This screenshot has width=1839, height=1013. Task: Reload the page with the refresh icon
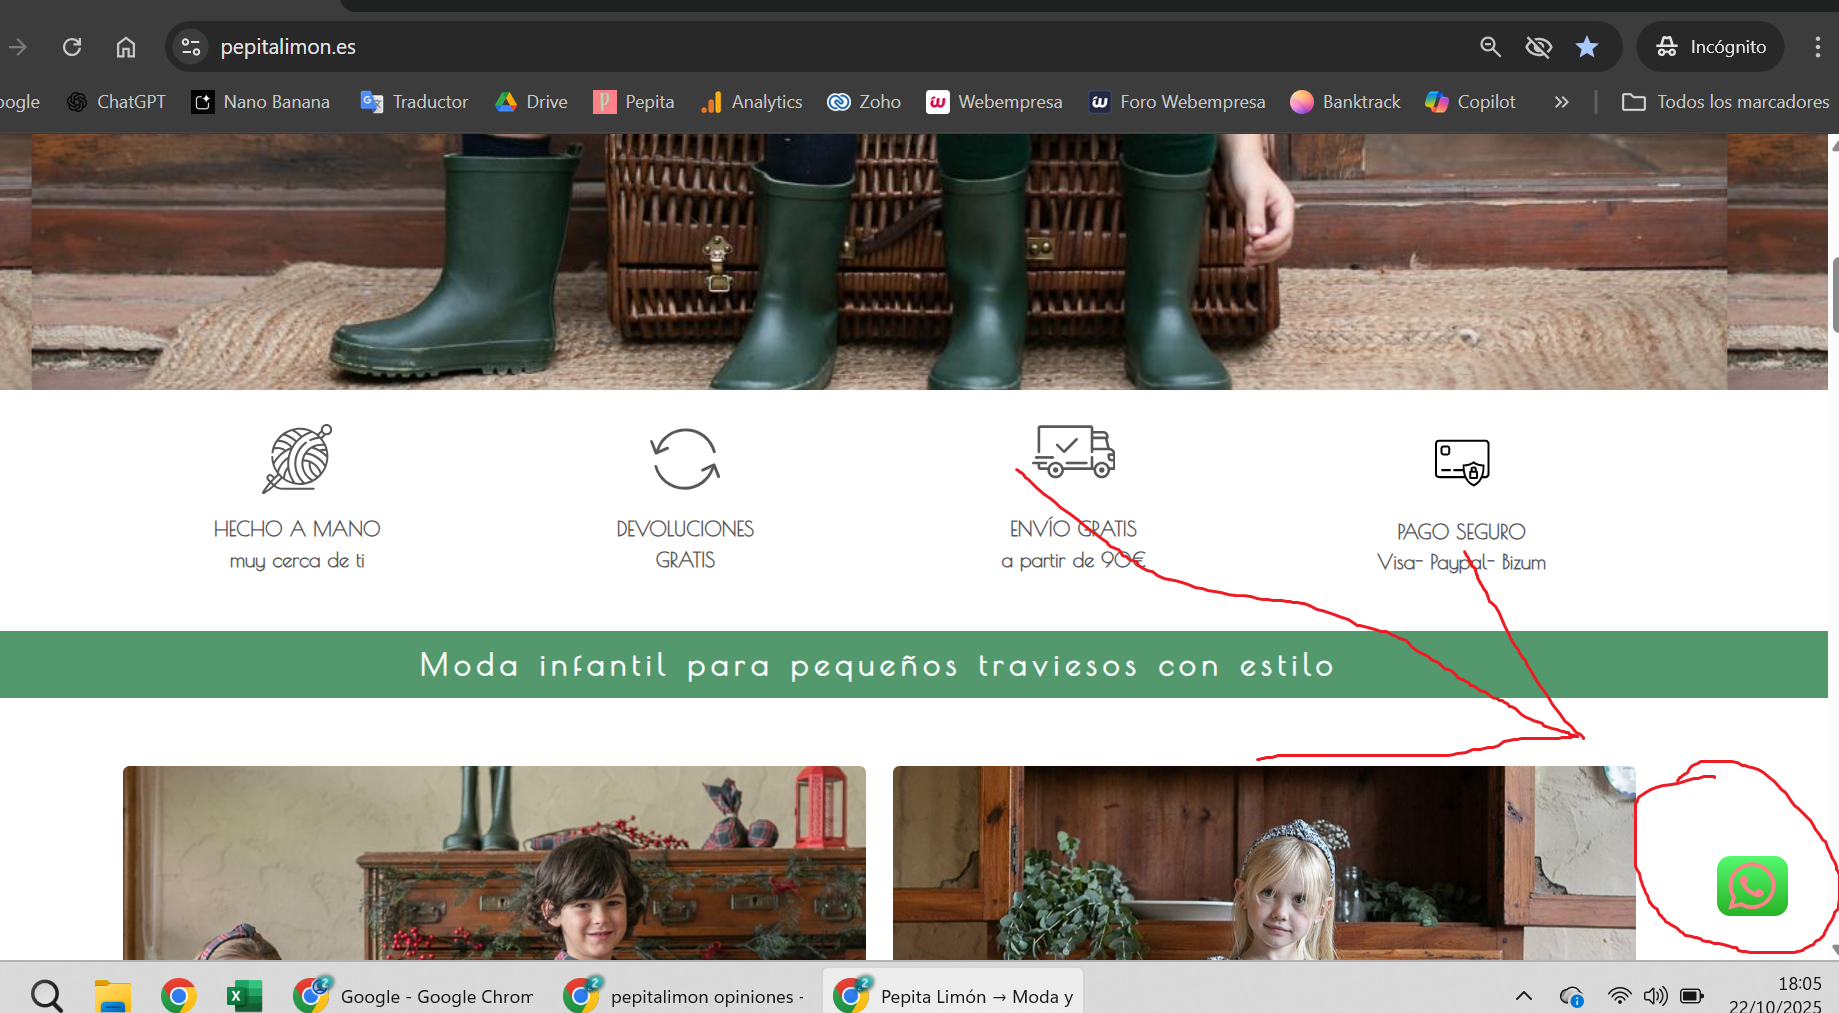click(72, 47)
